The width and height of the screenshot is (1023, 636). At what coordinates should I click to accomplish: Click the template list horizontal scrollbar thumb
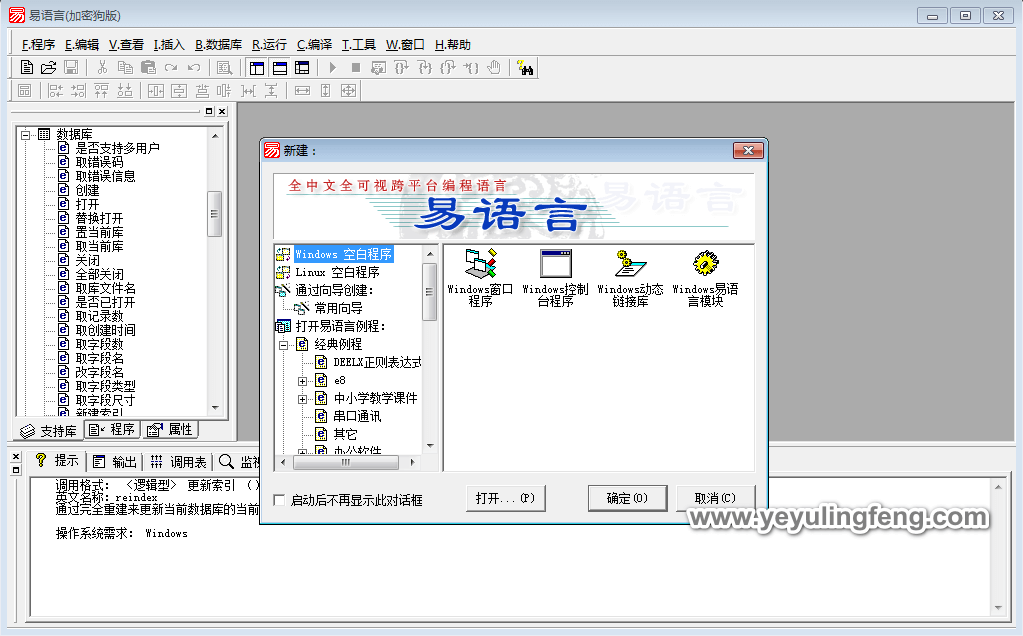point(346,462)
